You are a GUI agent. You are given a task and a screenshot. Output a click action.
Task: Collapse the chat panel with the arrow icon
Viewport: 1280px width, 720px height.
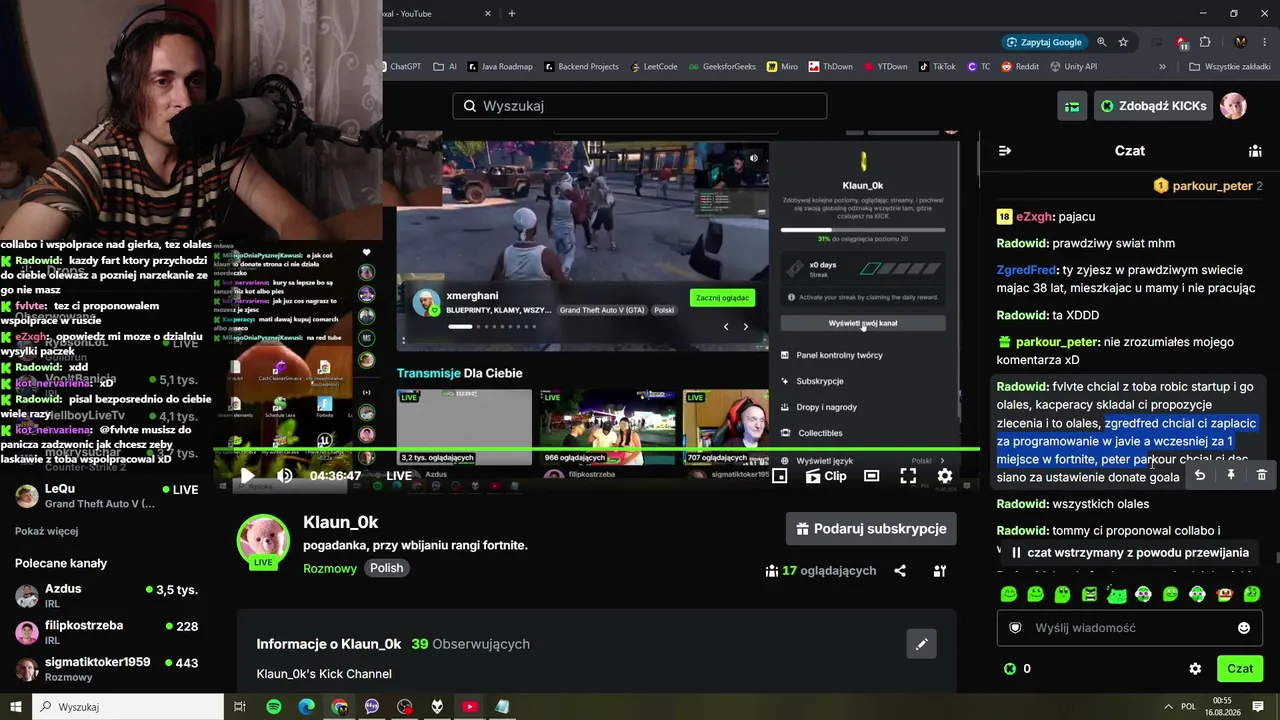pos(1005,151)
